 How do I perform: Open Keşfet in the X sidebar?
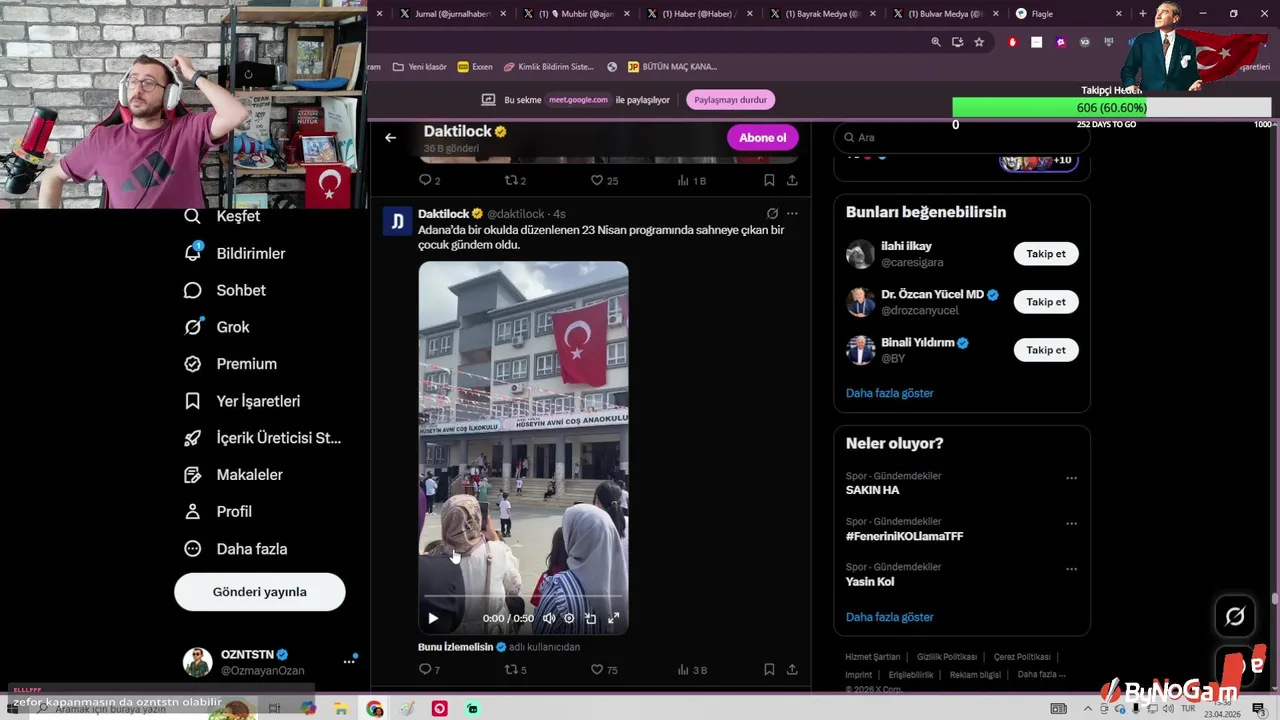click(x=222, y=216)
